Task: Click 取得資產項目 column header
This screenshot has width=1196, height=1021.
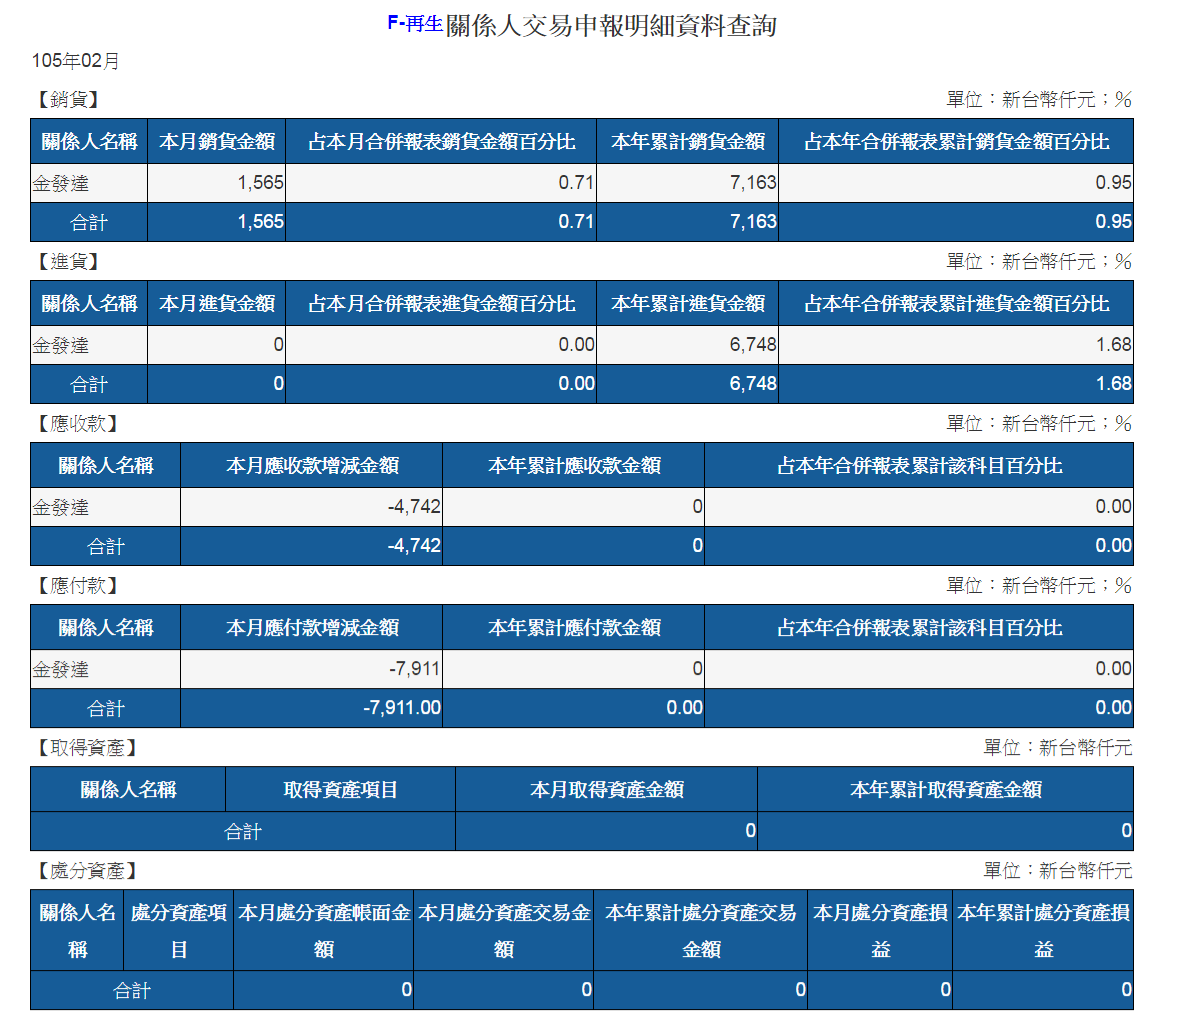Action: (x=340, y=790)
